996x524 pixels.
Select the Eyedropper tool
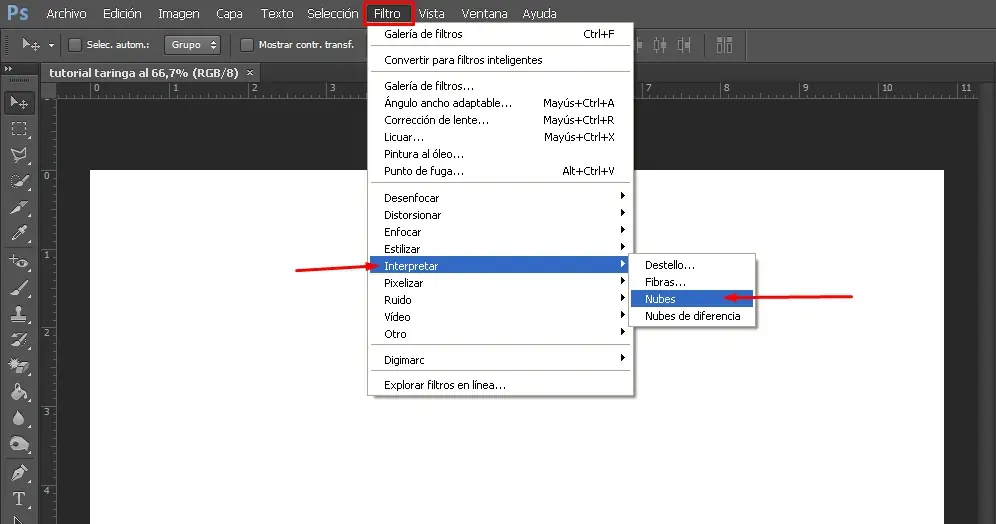pos(19,234)
